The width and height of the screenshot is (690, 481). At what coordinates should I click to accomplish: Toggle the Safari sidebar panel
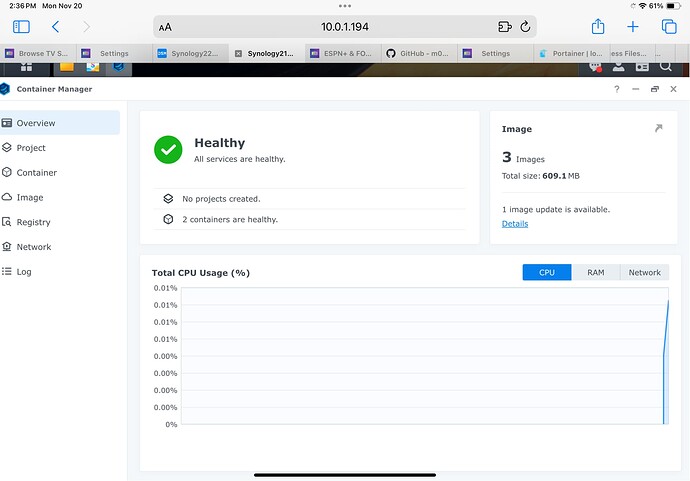point(21,27)
